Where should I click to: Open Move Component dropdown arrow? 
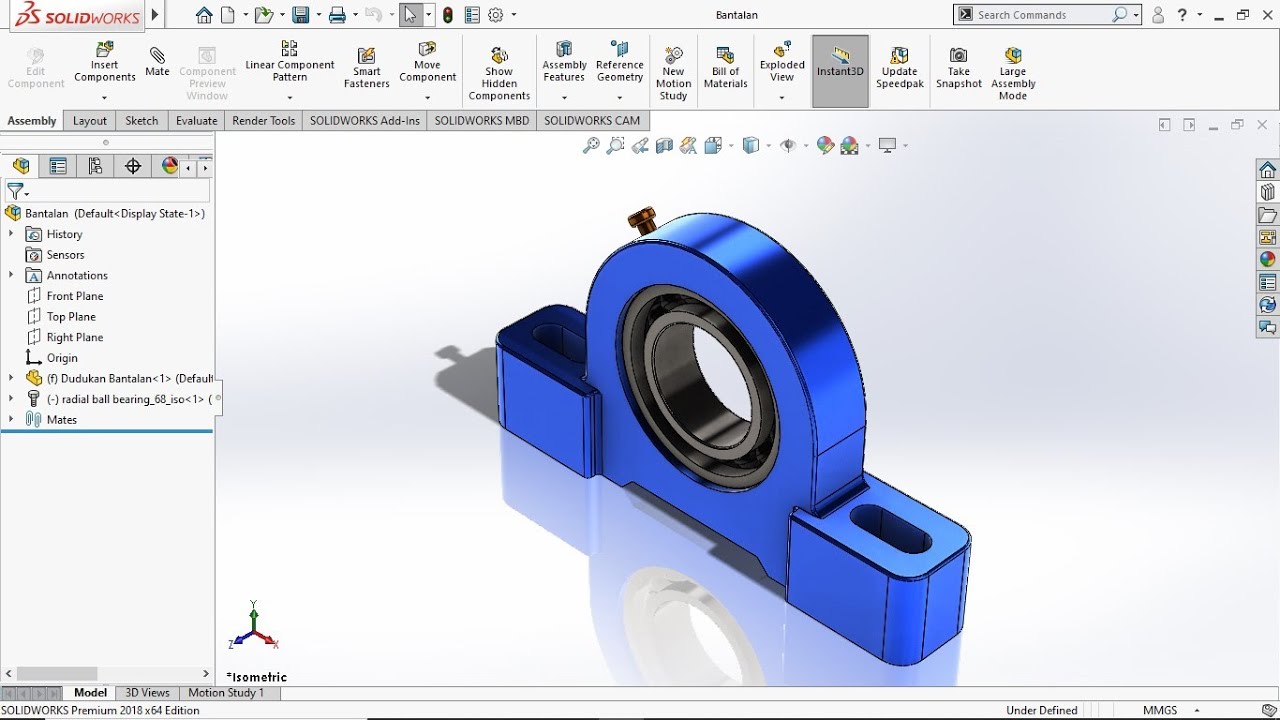point(427,98)
